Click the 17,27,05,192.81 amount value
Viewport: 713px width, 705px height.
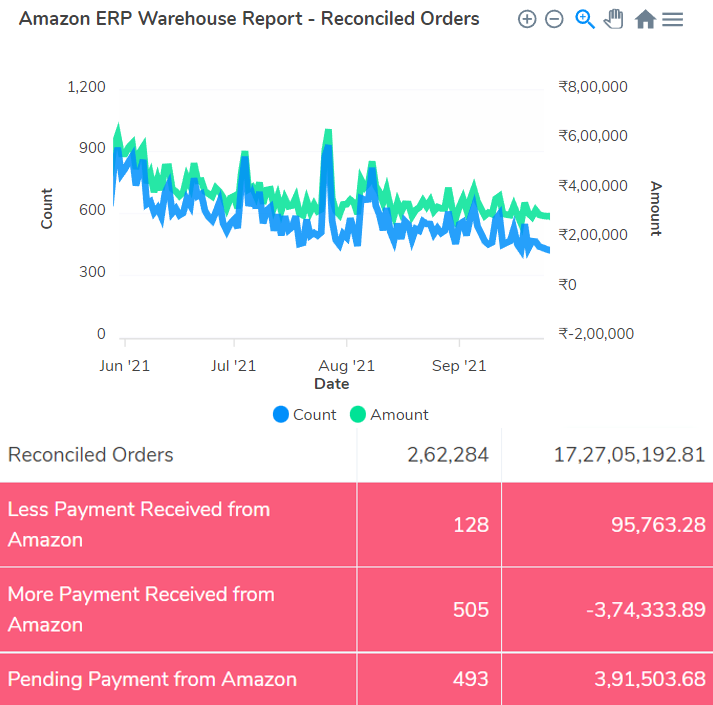(629, 455)
